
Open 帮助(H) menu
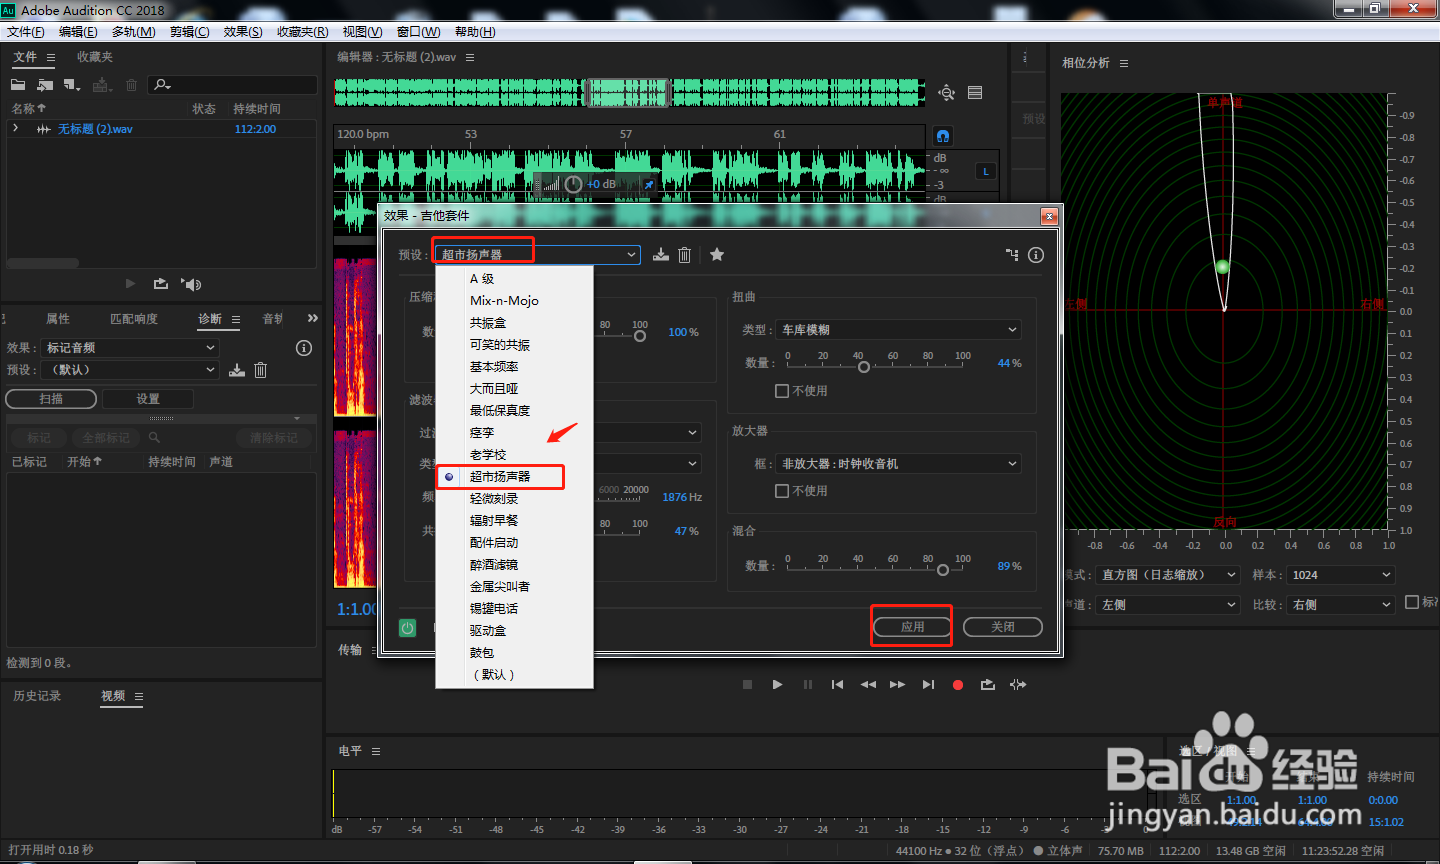(475, 32)
